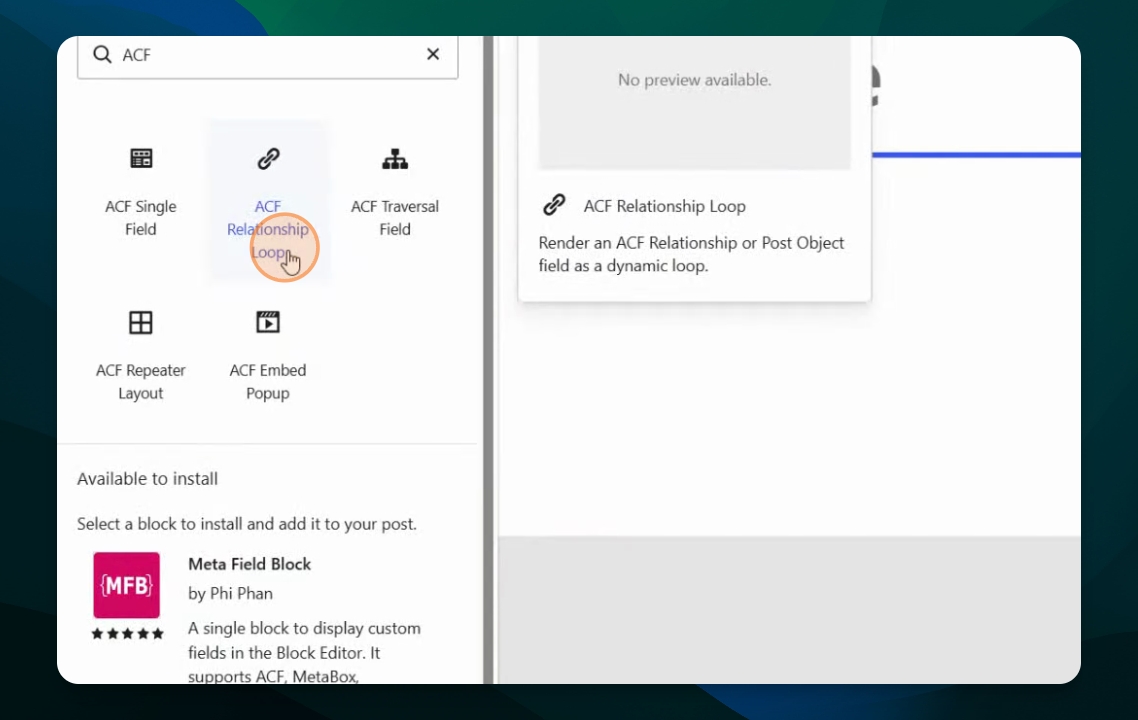The height and width of the screenshot is (720, 1138).
Task: Click the ACF Embed Popup label
Action: click(x=268, y=382)
